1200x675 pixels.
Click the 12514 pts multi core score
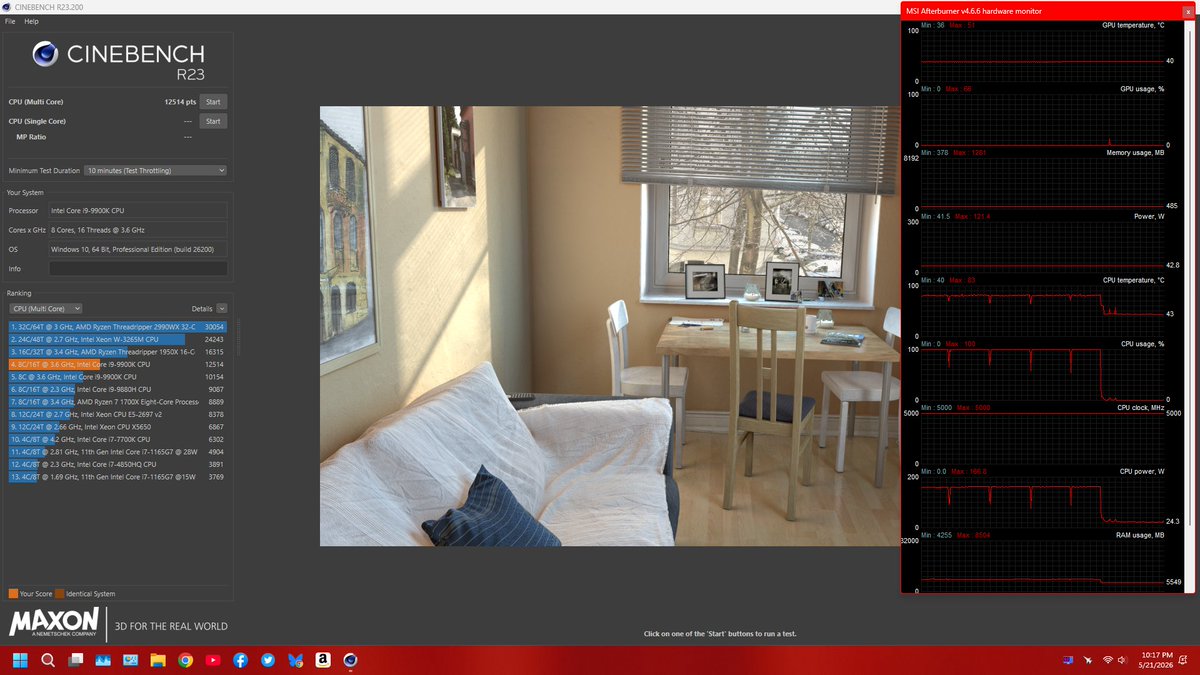[x=180, y=102]
